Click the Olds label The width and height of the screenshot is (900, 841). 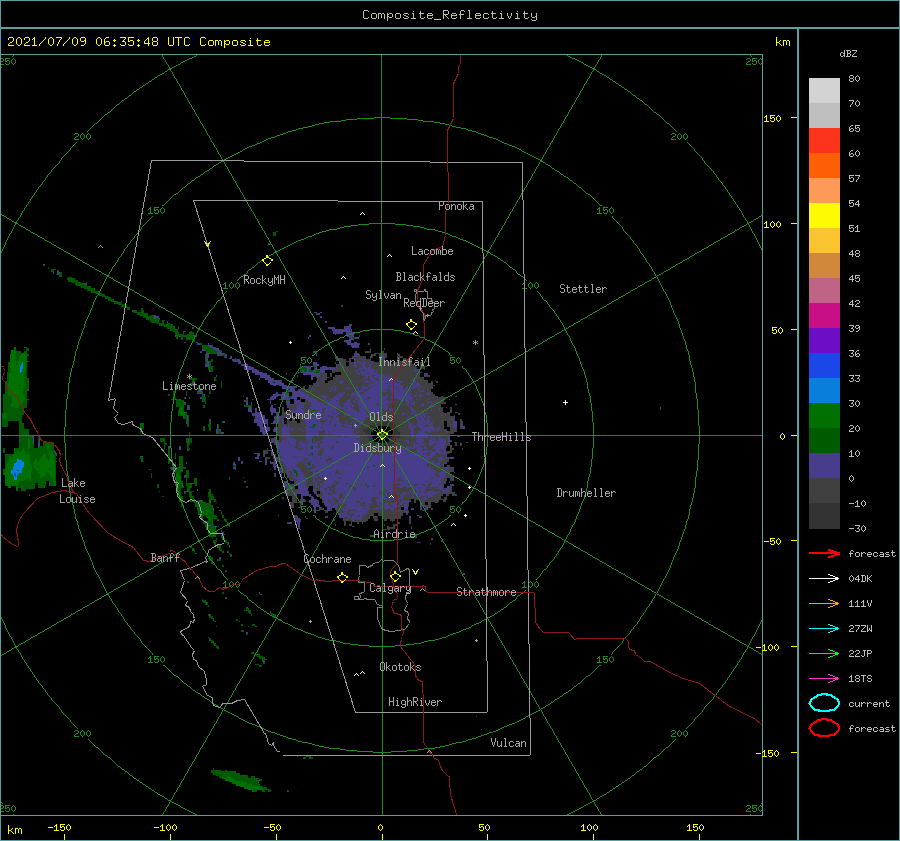tap(381, 417)
